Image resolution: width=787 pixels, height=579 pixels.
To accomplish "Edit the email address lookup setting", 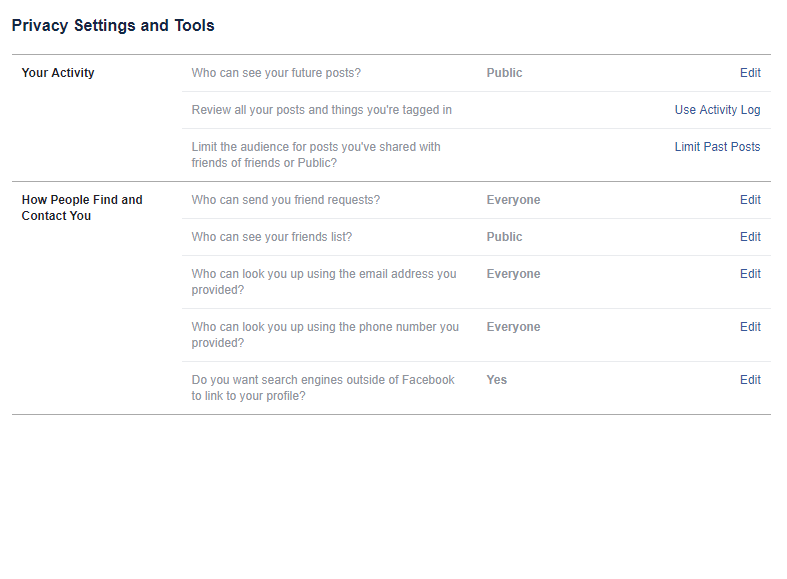I will [750, 274].
